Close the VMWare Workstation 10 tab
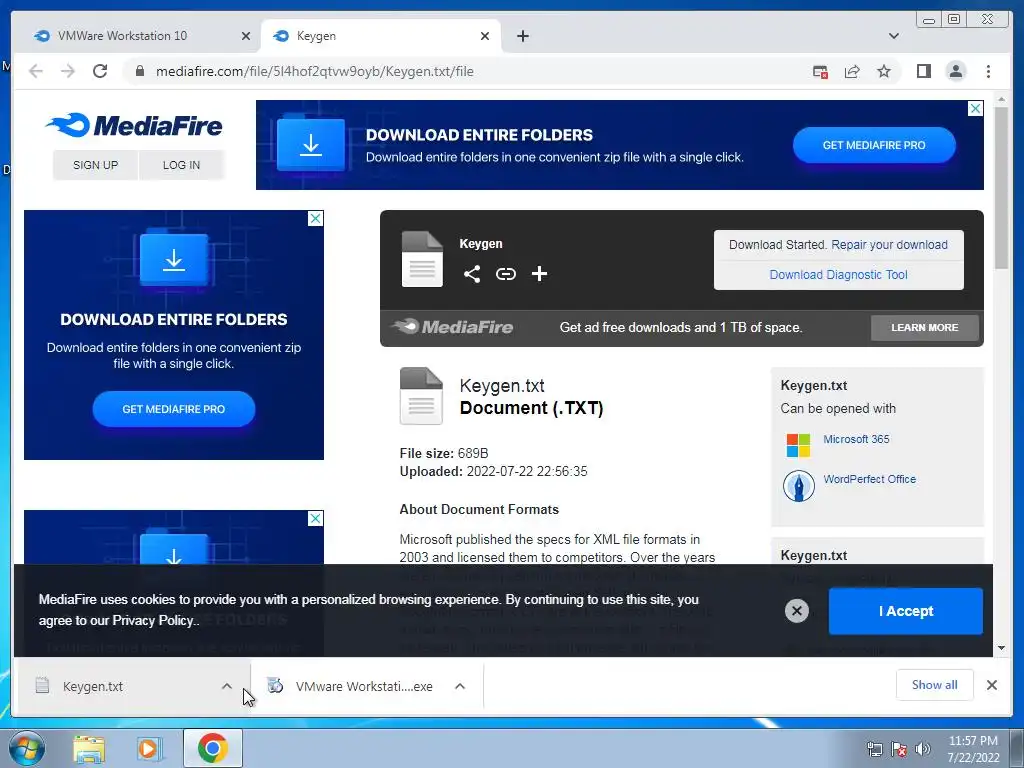This screenshot has width=1024, height=768. coord(246,36)
